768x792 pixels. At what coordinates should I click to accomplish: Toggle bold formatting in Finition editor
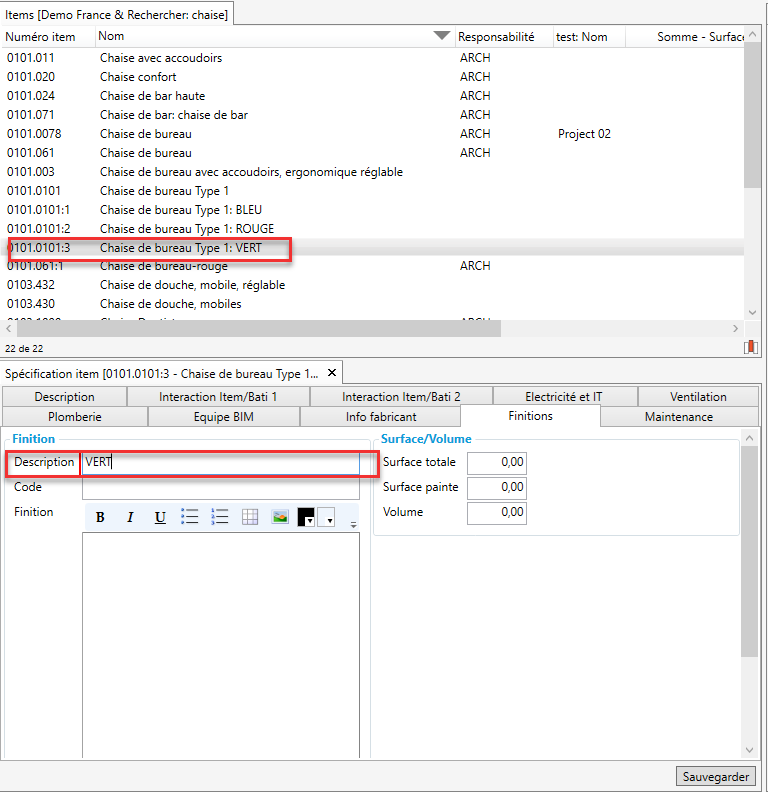[100, 517]
